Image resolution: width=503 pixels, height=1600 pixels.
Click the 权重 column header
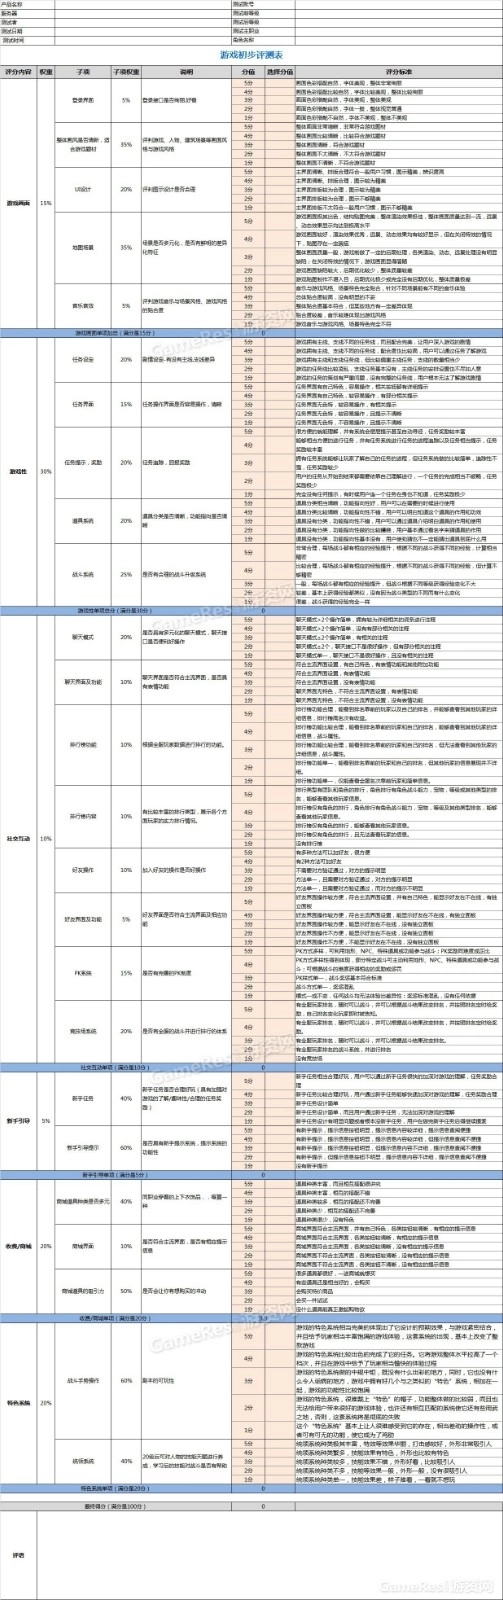[46, 72]
